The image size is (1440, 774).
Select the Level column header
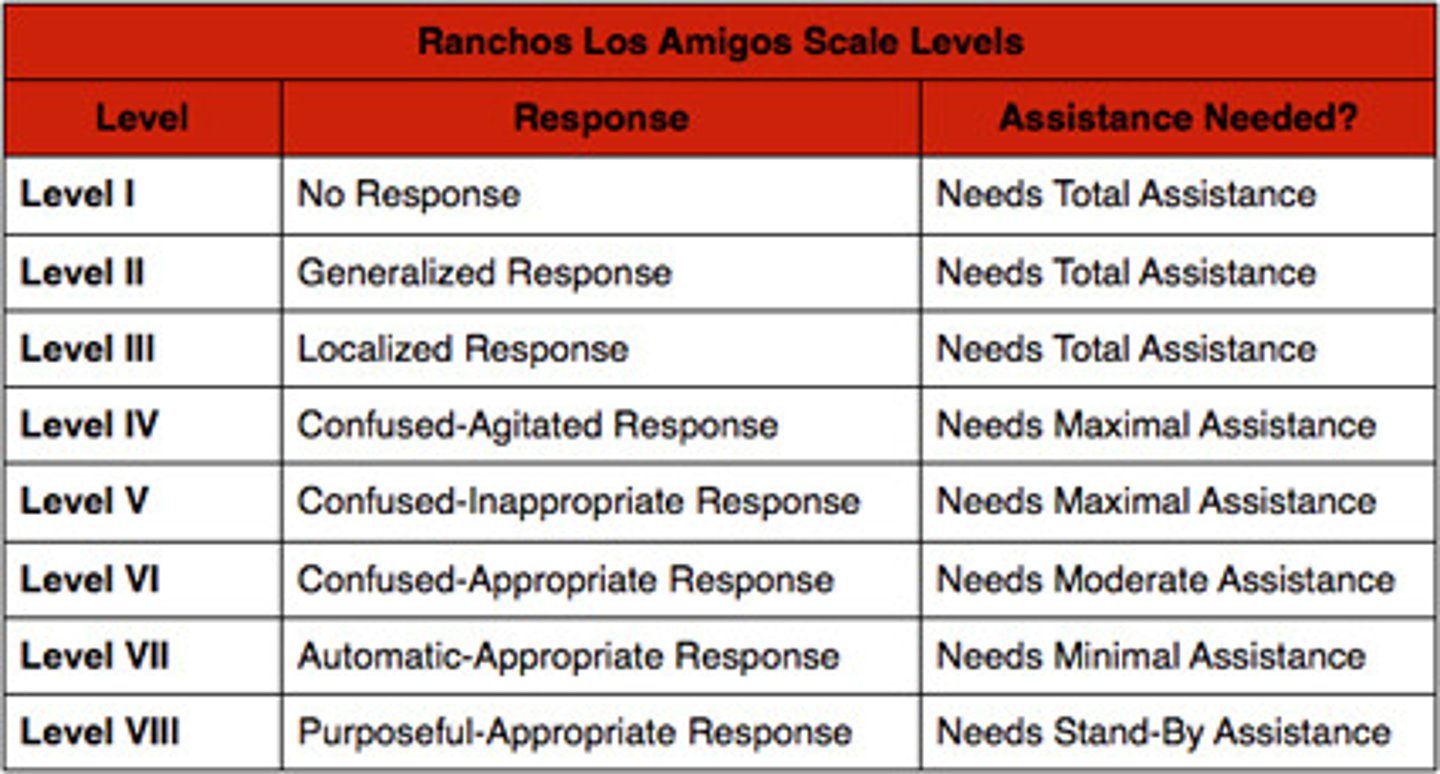142,118
